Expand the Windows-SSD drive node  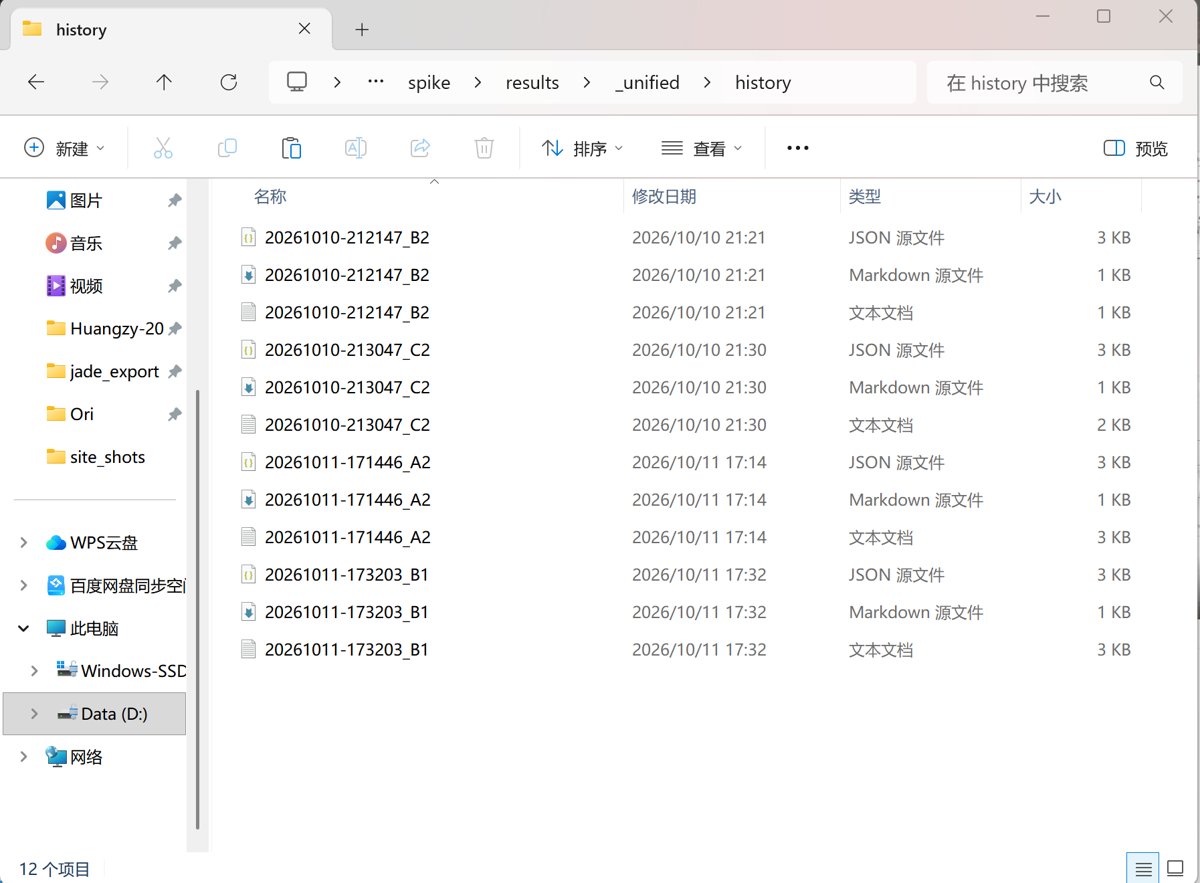(35, 671)
